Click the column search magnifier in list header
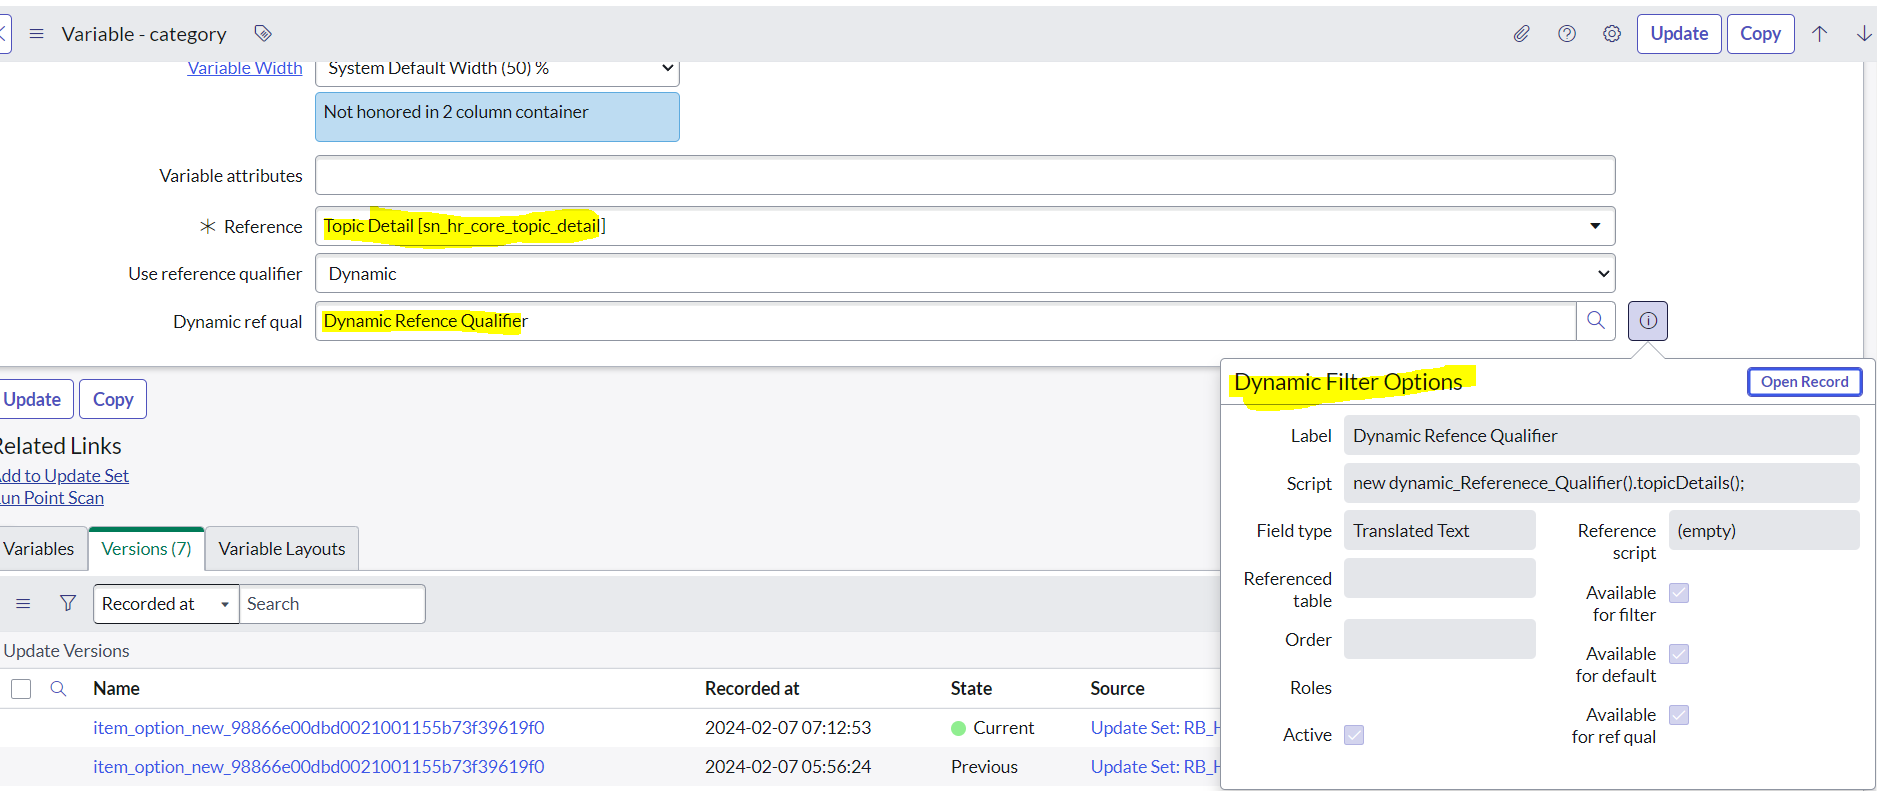1877x791 pixels. [58, 689]
